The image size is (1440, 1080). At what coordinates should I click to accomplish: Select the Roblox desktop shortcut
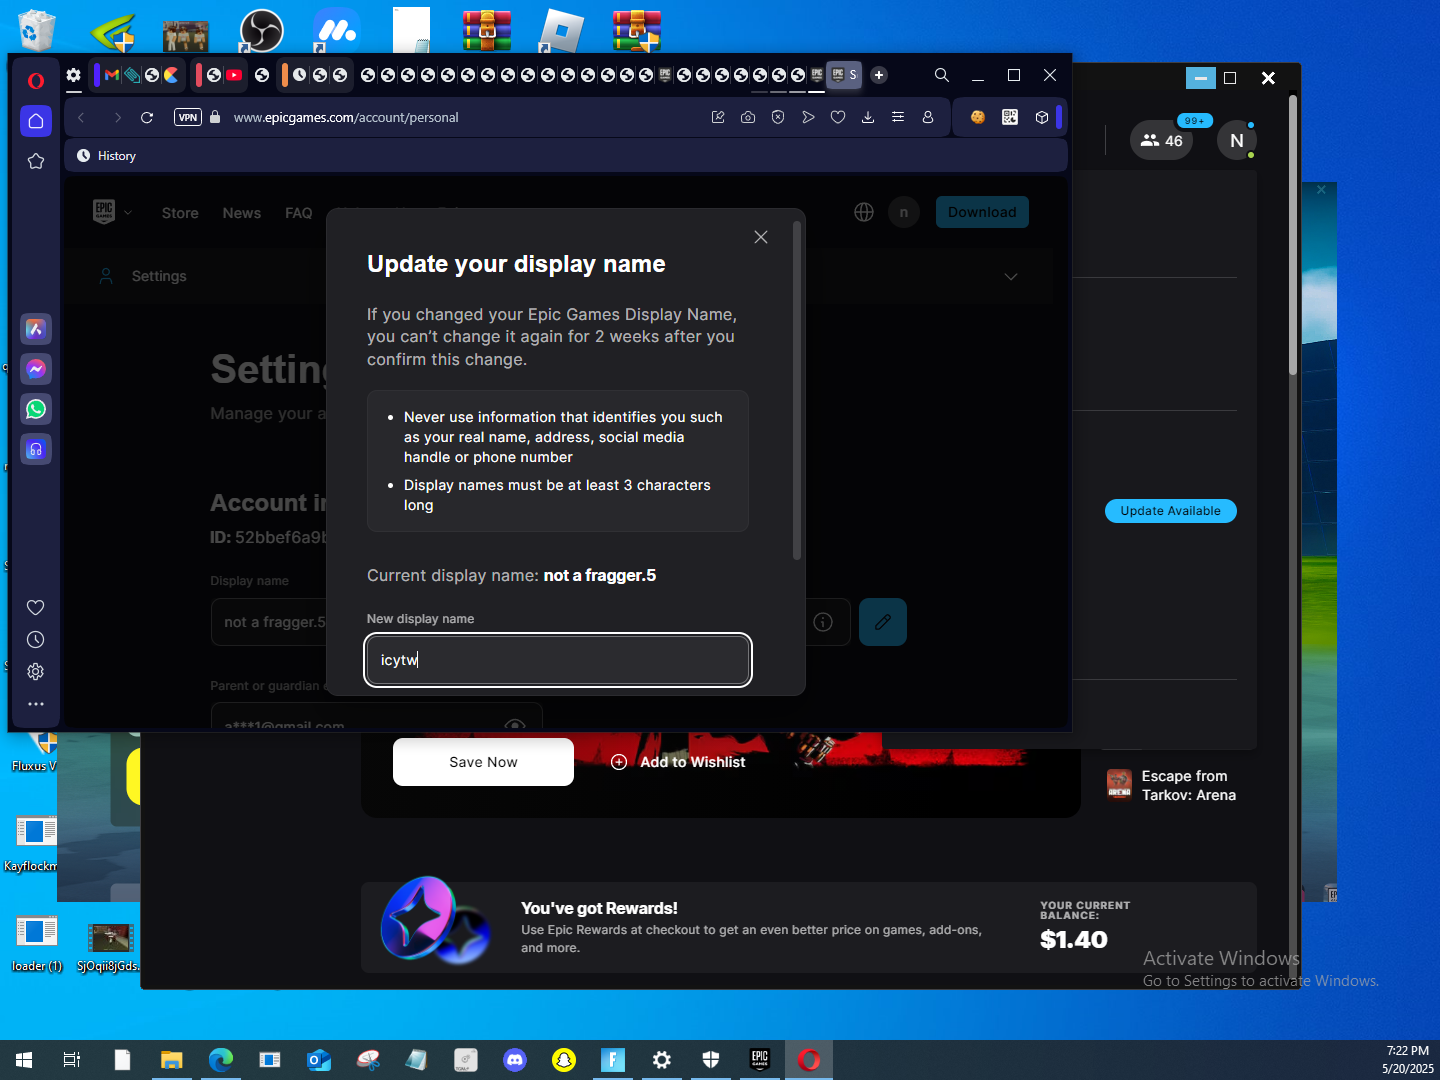560,30
